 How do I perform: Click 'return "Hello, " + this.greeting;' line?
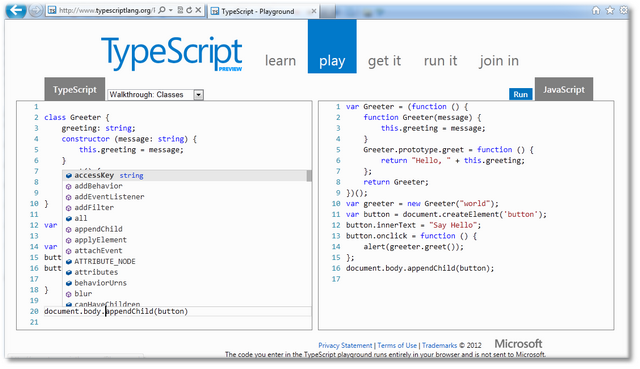pos(453,161)
